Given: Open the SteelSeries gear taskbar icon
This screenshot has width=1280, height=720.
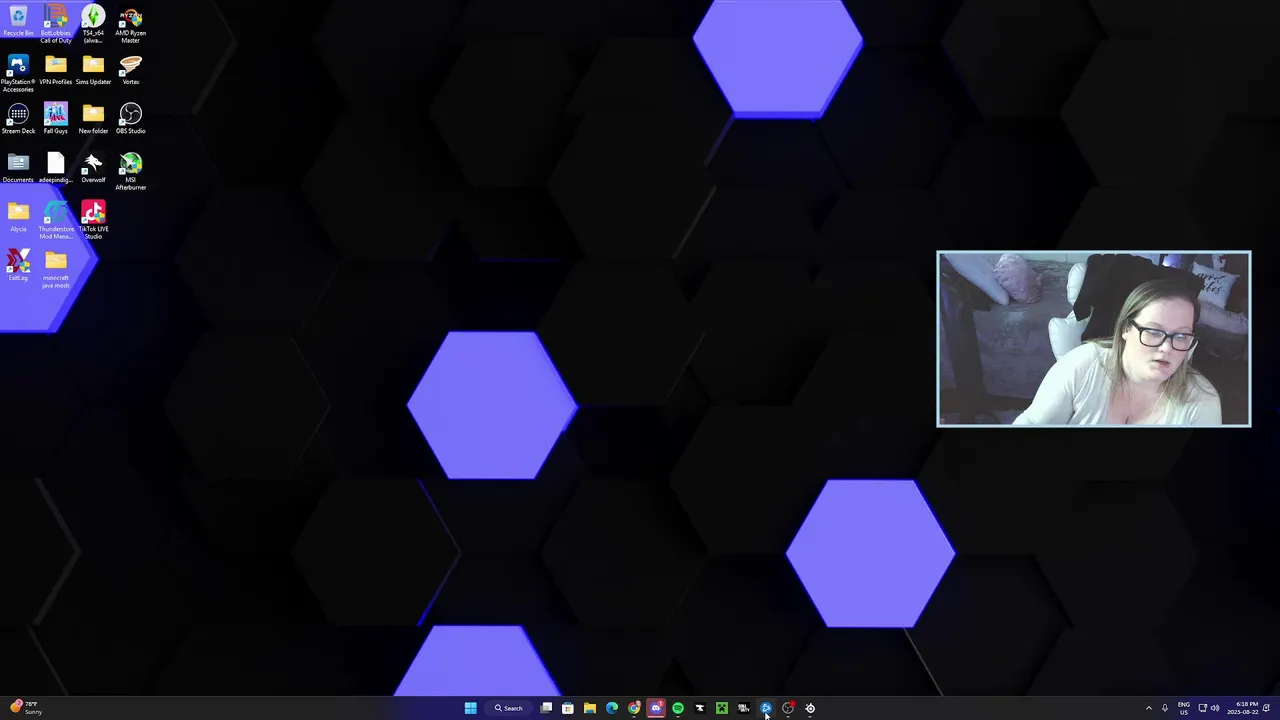Looking at the screenshot, I should click(810, 708).
